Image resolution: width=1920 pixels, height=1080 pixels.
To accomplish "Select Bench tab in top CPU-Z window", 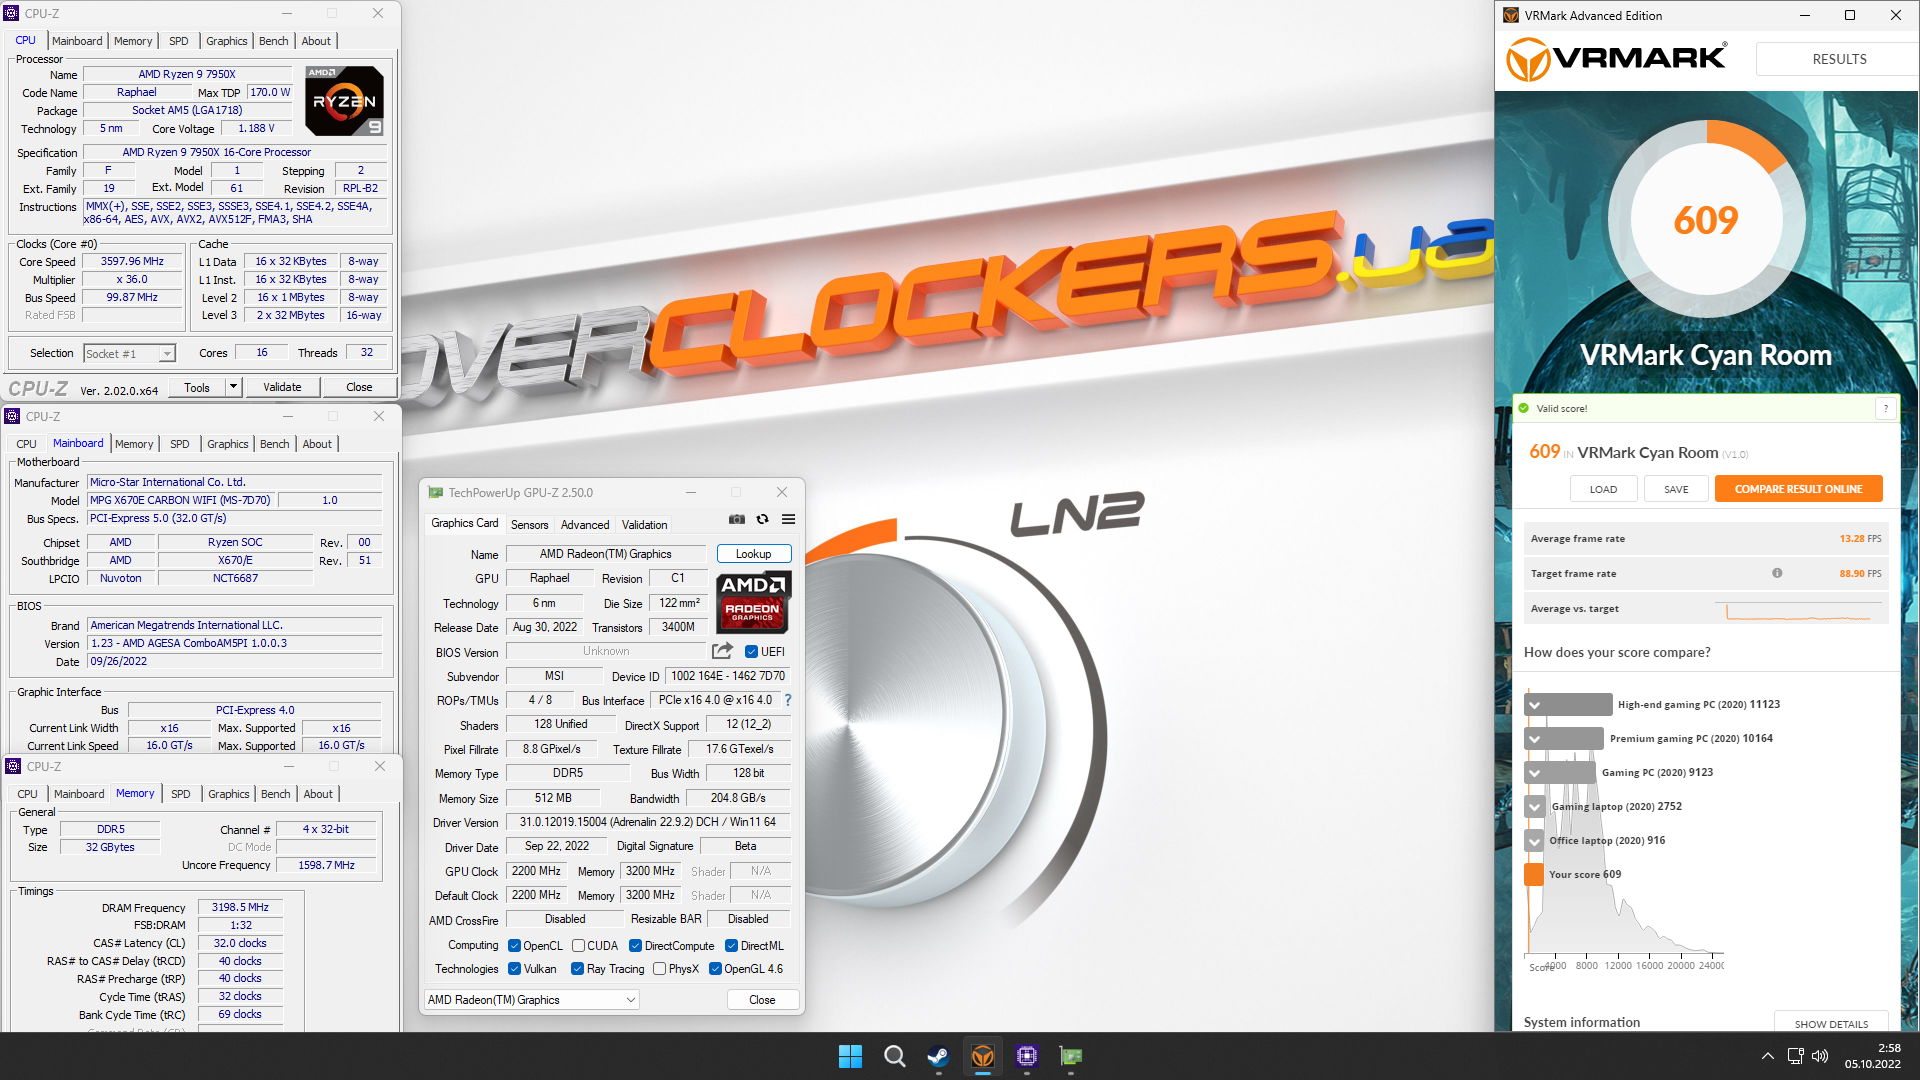I will (273, 41).
